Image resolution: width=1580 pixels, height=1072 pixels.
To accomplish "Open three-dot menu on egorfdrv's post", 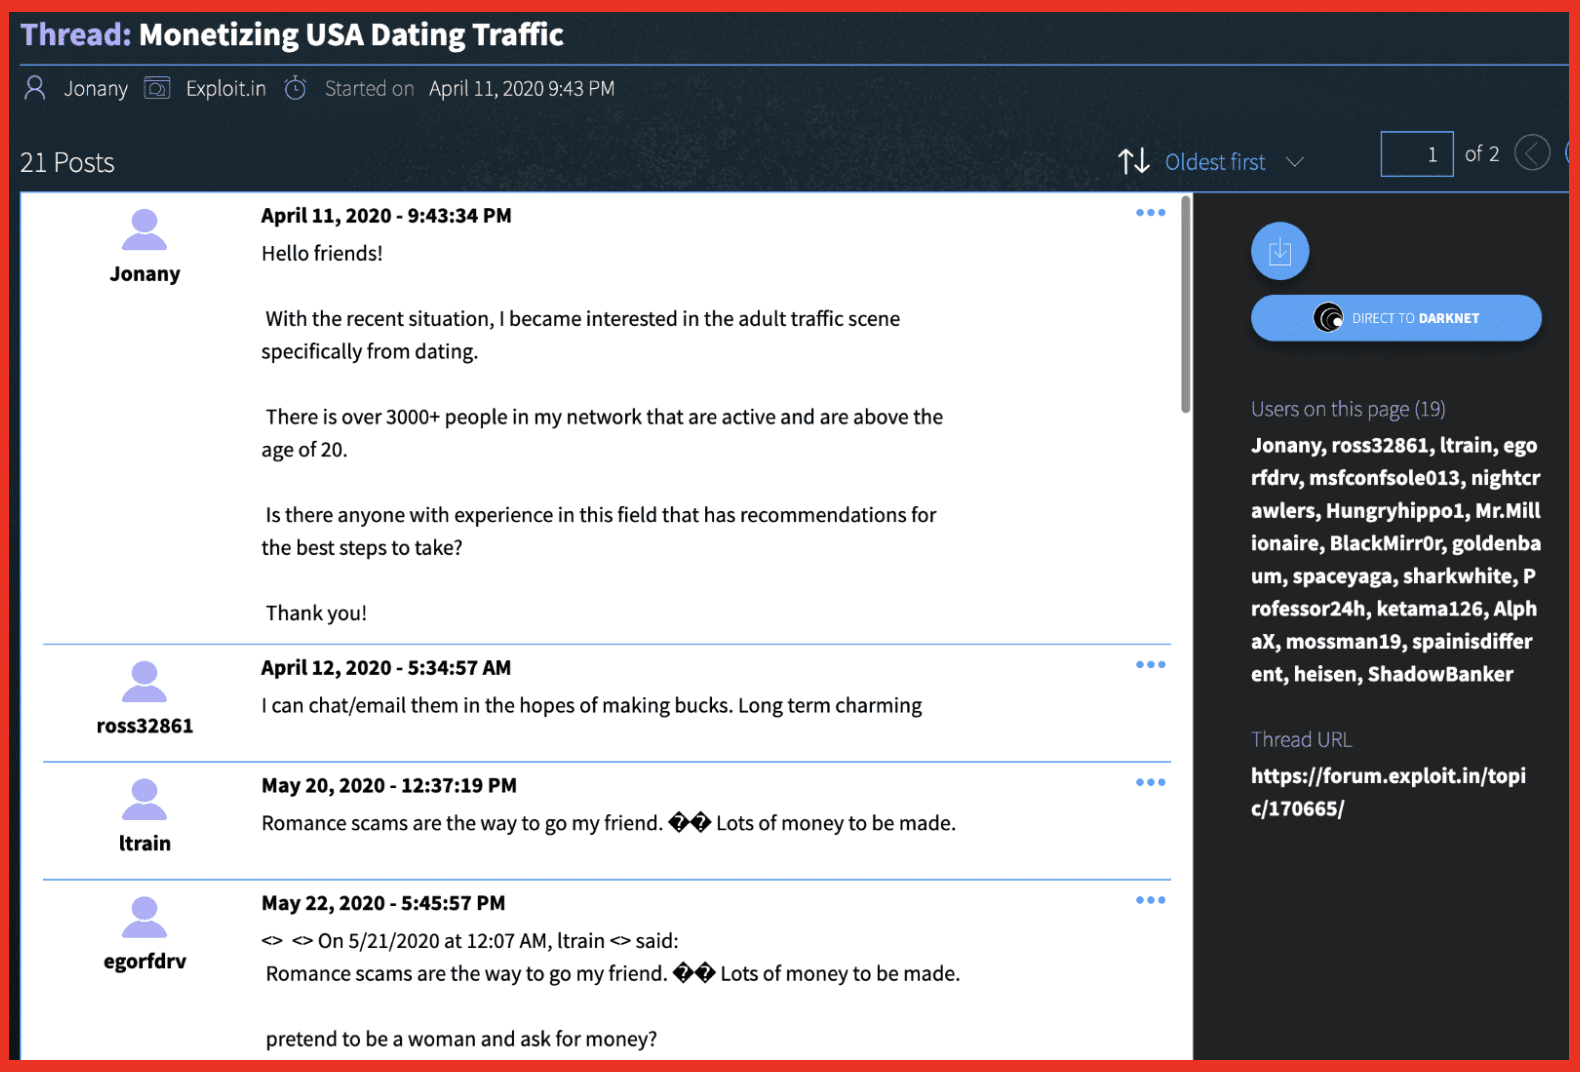I will coord(1150,901).
